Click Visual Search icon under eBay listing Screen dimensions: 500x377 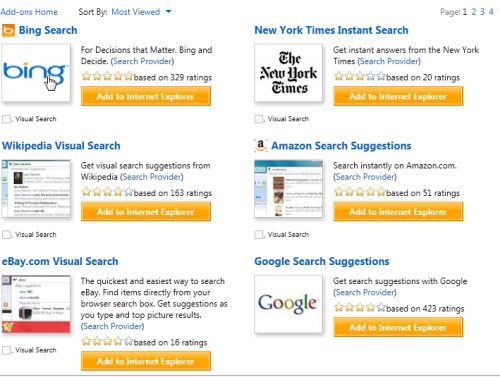[7, 350]
